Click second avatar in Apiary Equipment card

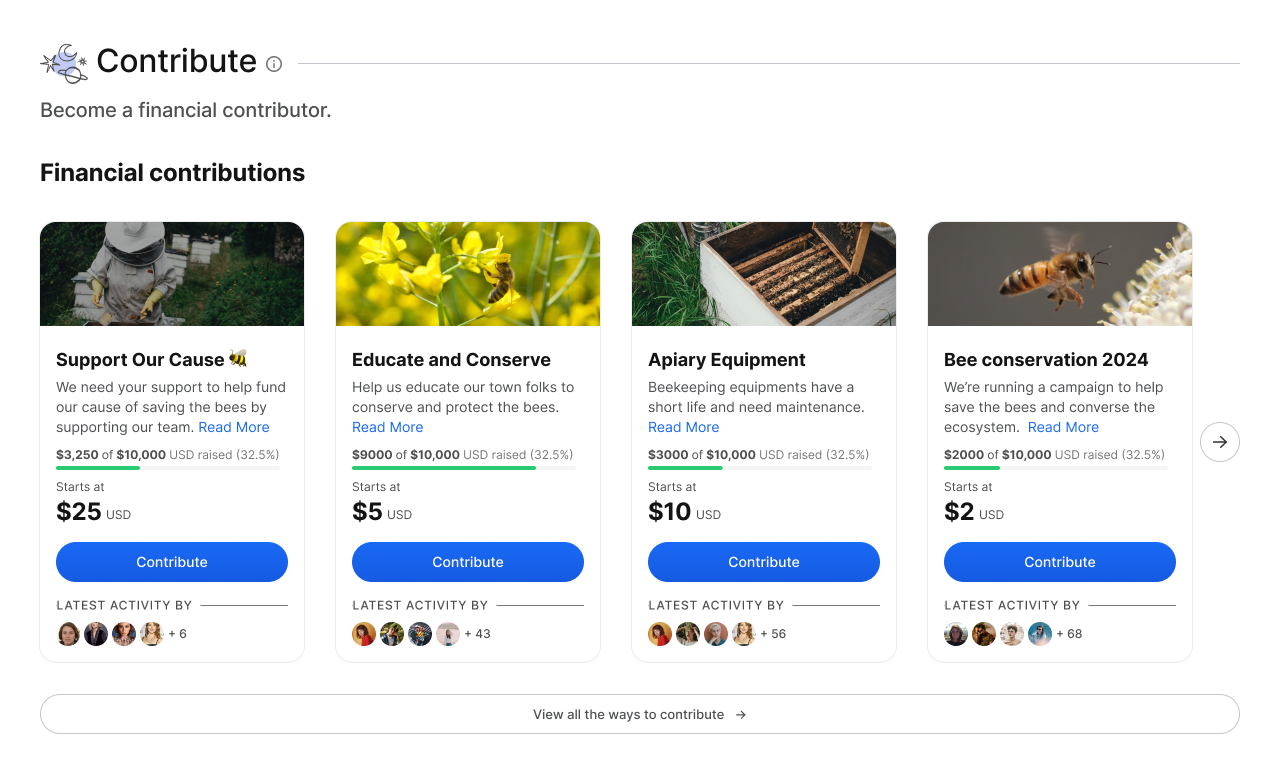click(x=688, y=634)
